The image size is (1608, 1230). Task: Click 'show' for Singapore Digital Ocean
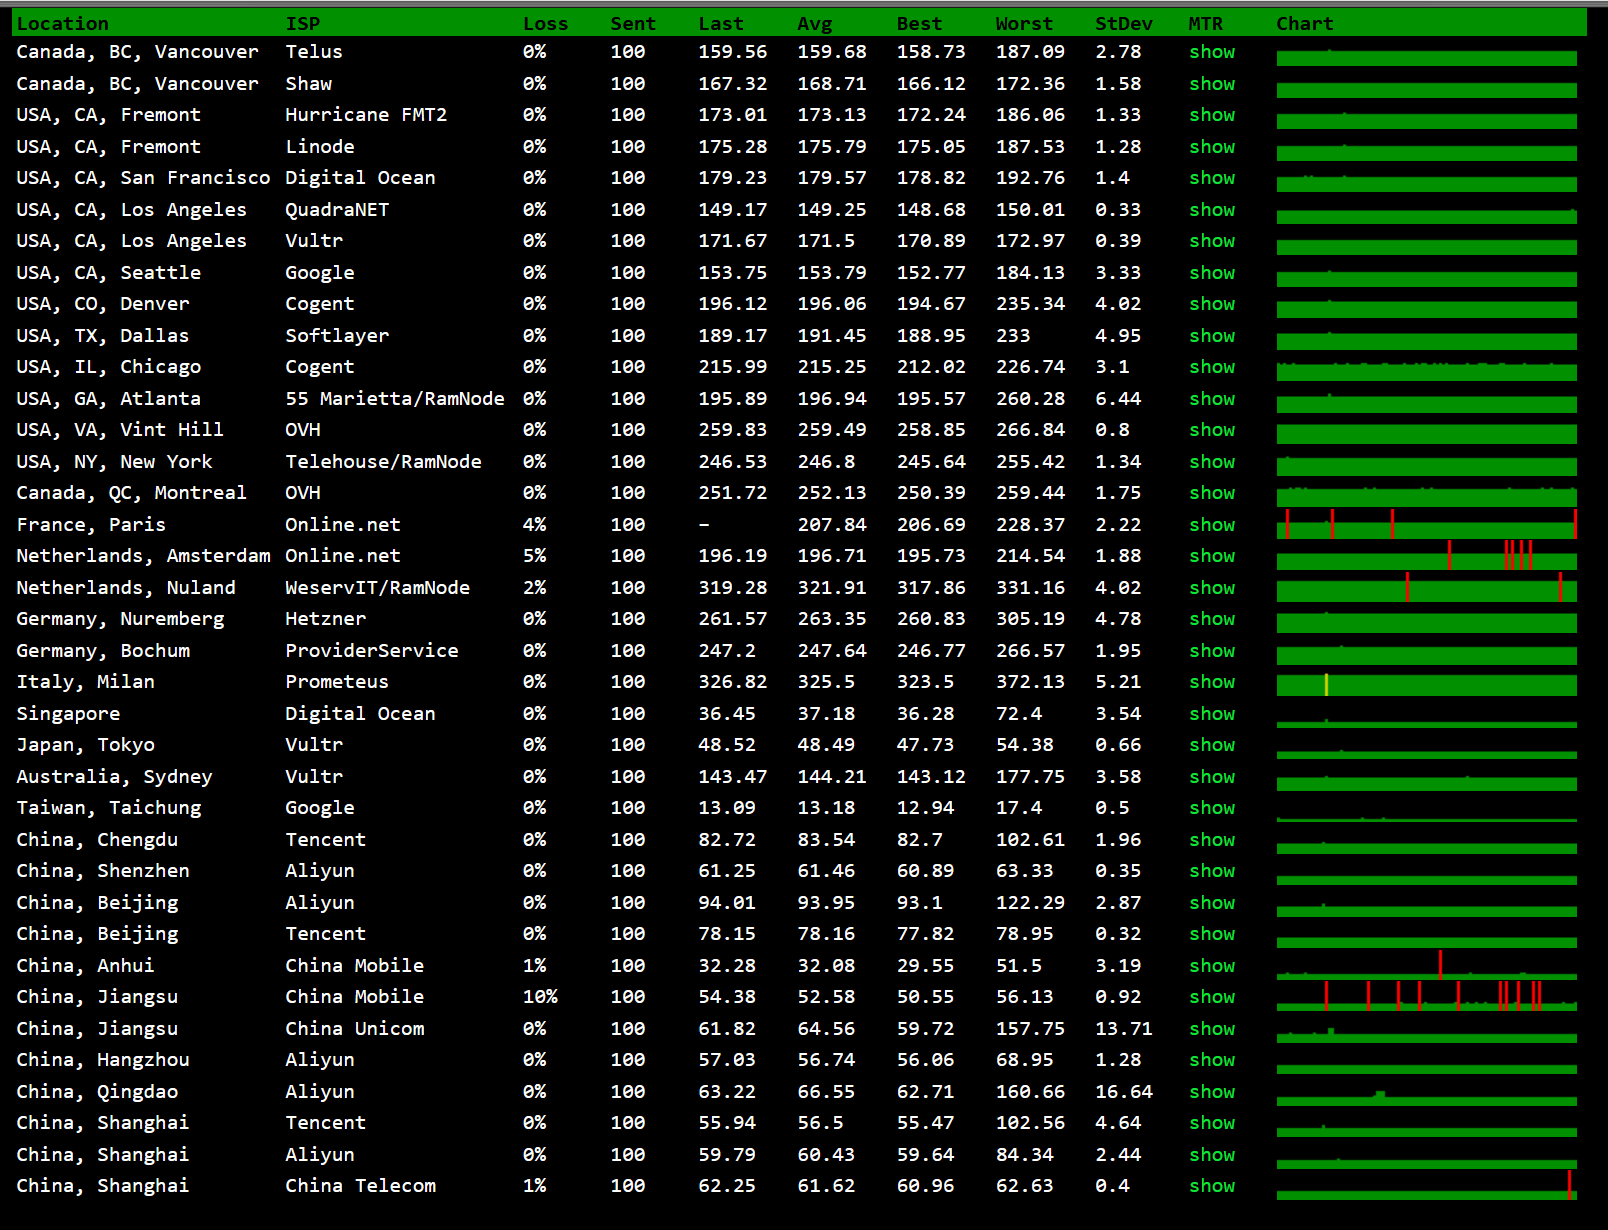[x=1212, y=714]
